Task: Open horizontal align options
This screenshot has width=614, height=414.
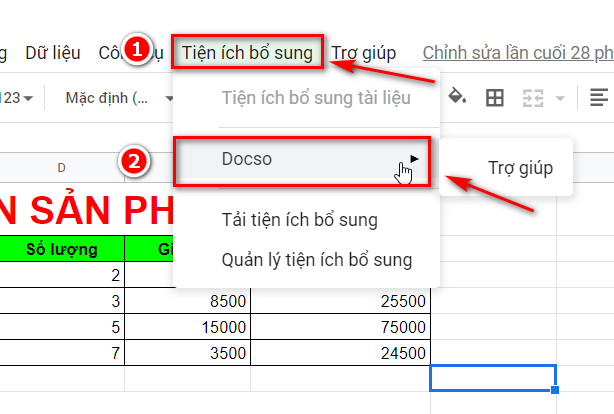Action: pos(599,98)
